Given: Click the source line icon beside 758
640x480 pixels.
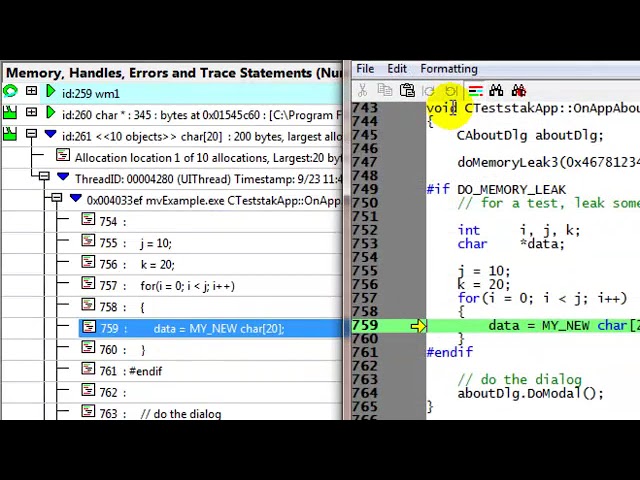Looking at the screenshot, I should coord(88,304).
